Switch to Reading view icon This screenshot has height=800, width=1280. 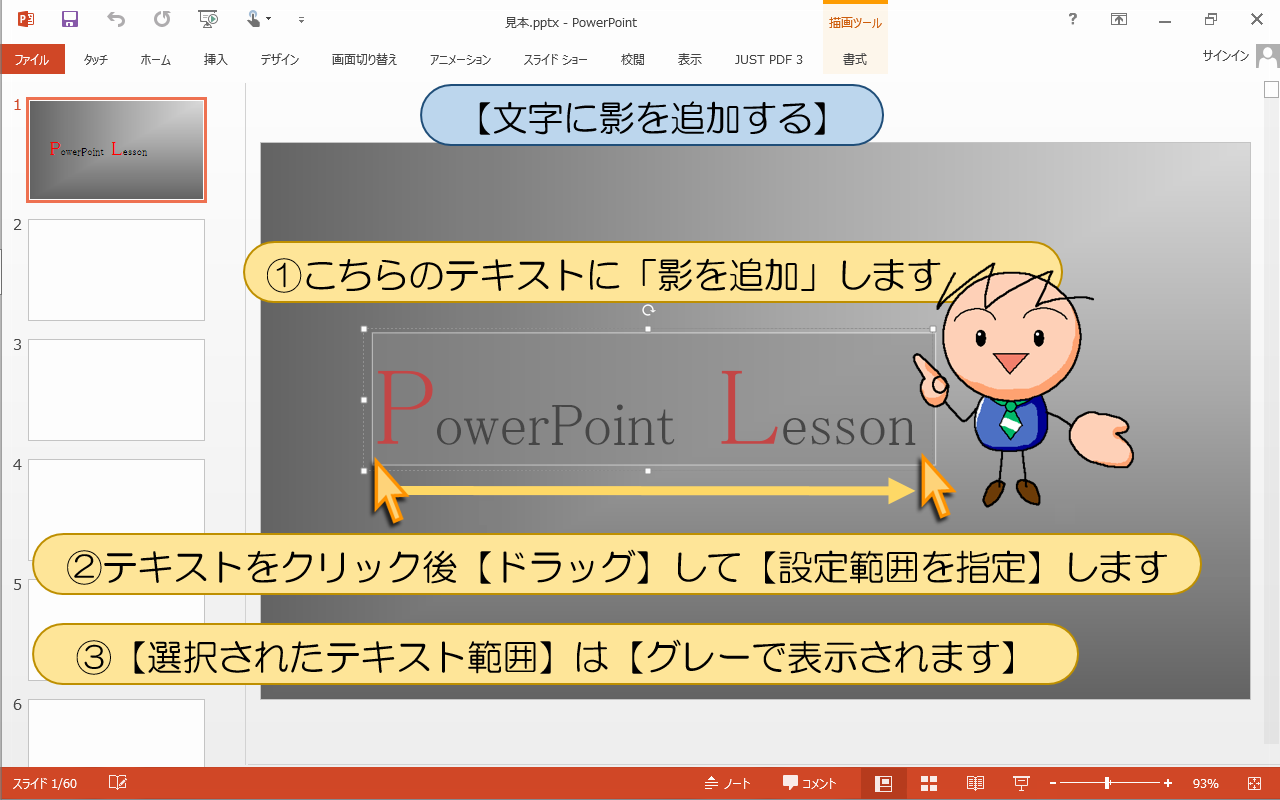(975, 784)
